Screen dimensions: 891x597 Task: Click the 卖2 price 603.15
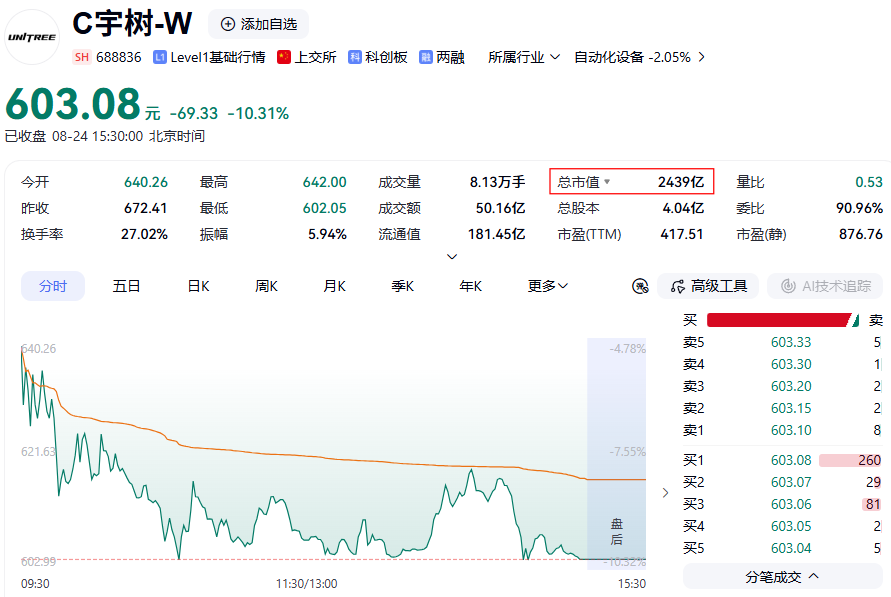click(790, 408)
